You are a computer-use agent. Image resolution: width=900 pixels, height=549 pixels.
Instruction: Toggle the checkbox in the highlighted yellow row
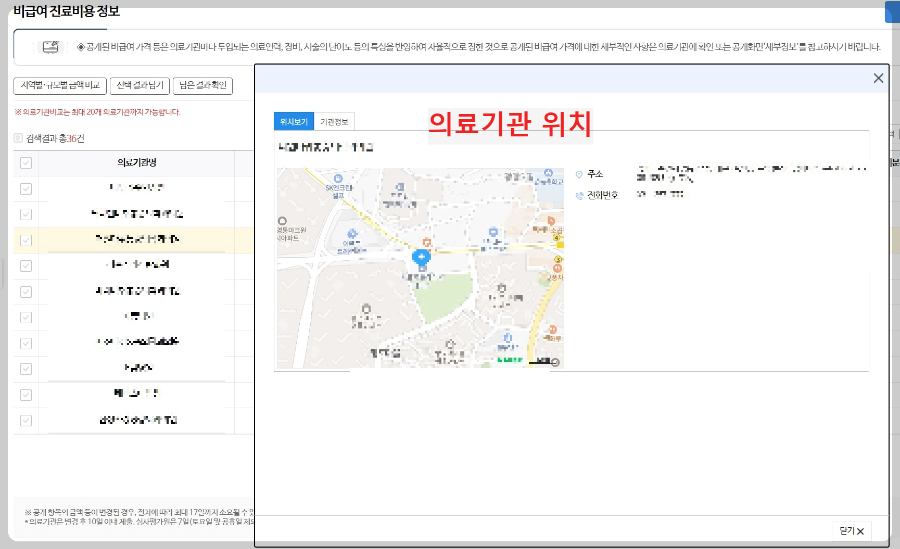point(26,240)
